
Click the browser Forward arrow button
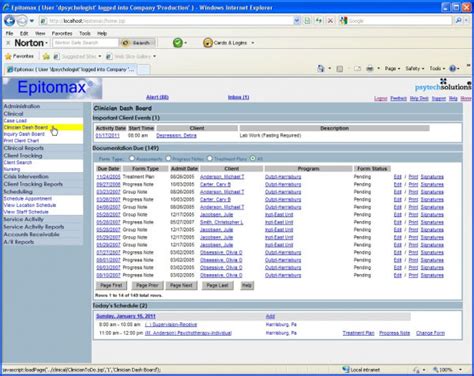22,21
